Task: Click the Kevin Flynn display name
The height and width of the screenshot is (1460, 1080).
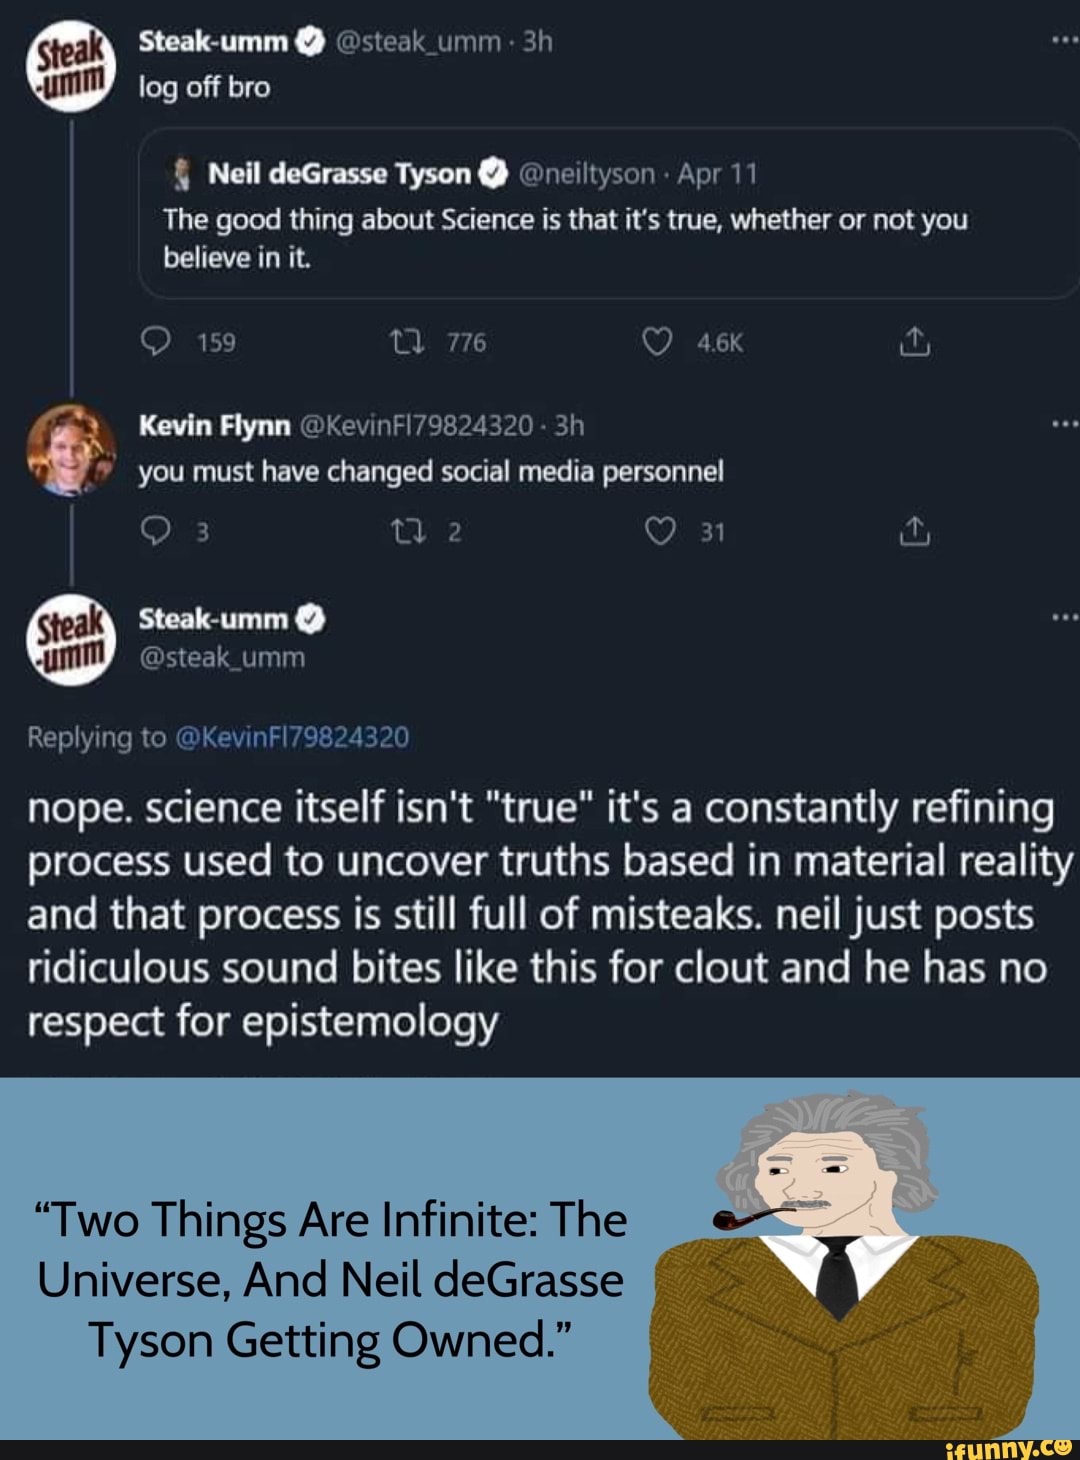Action: (x=214, y=426)
